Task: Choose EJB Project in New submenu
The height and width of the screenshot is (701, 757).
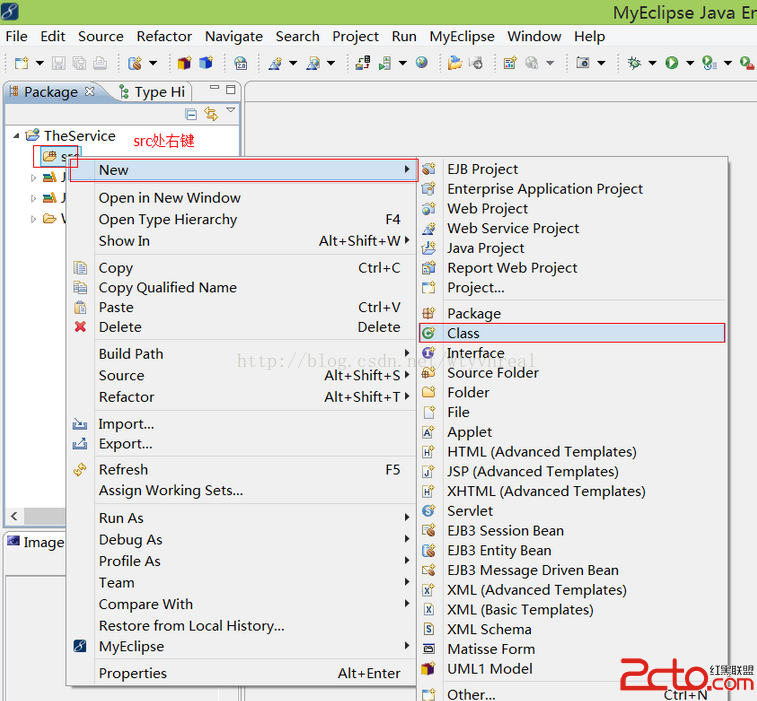Action: (572, 169)
